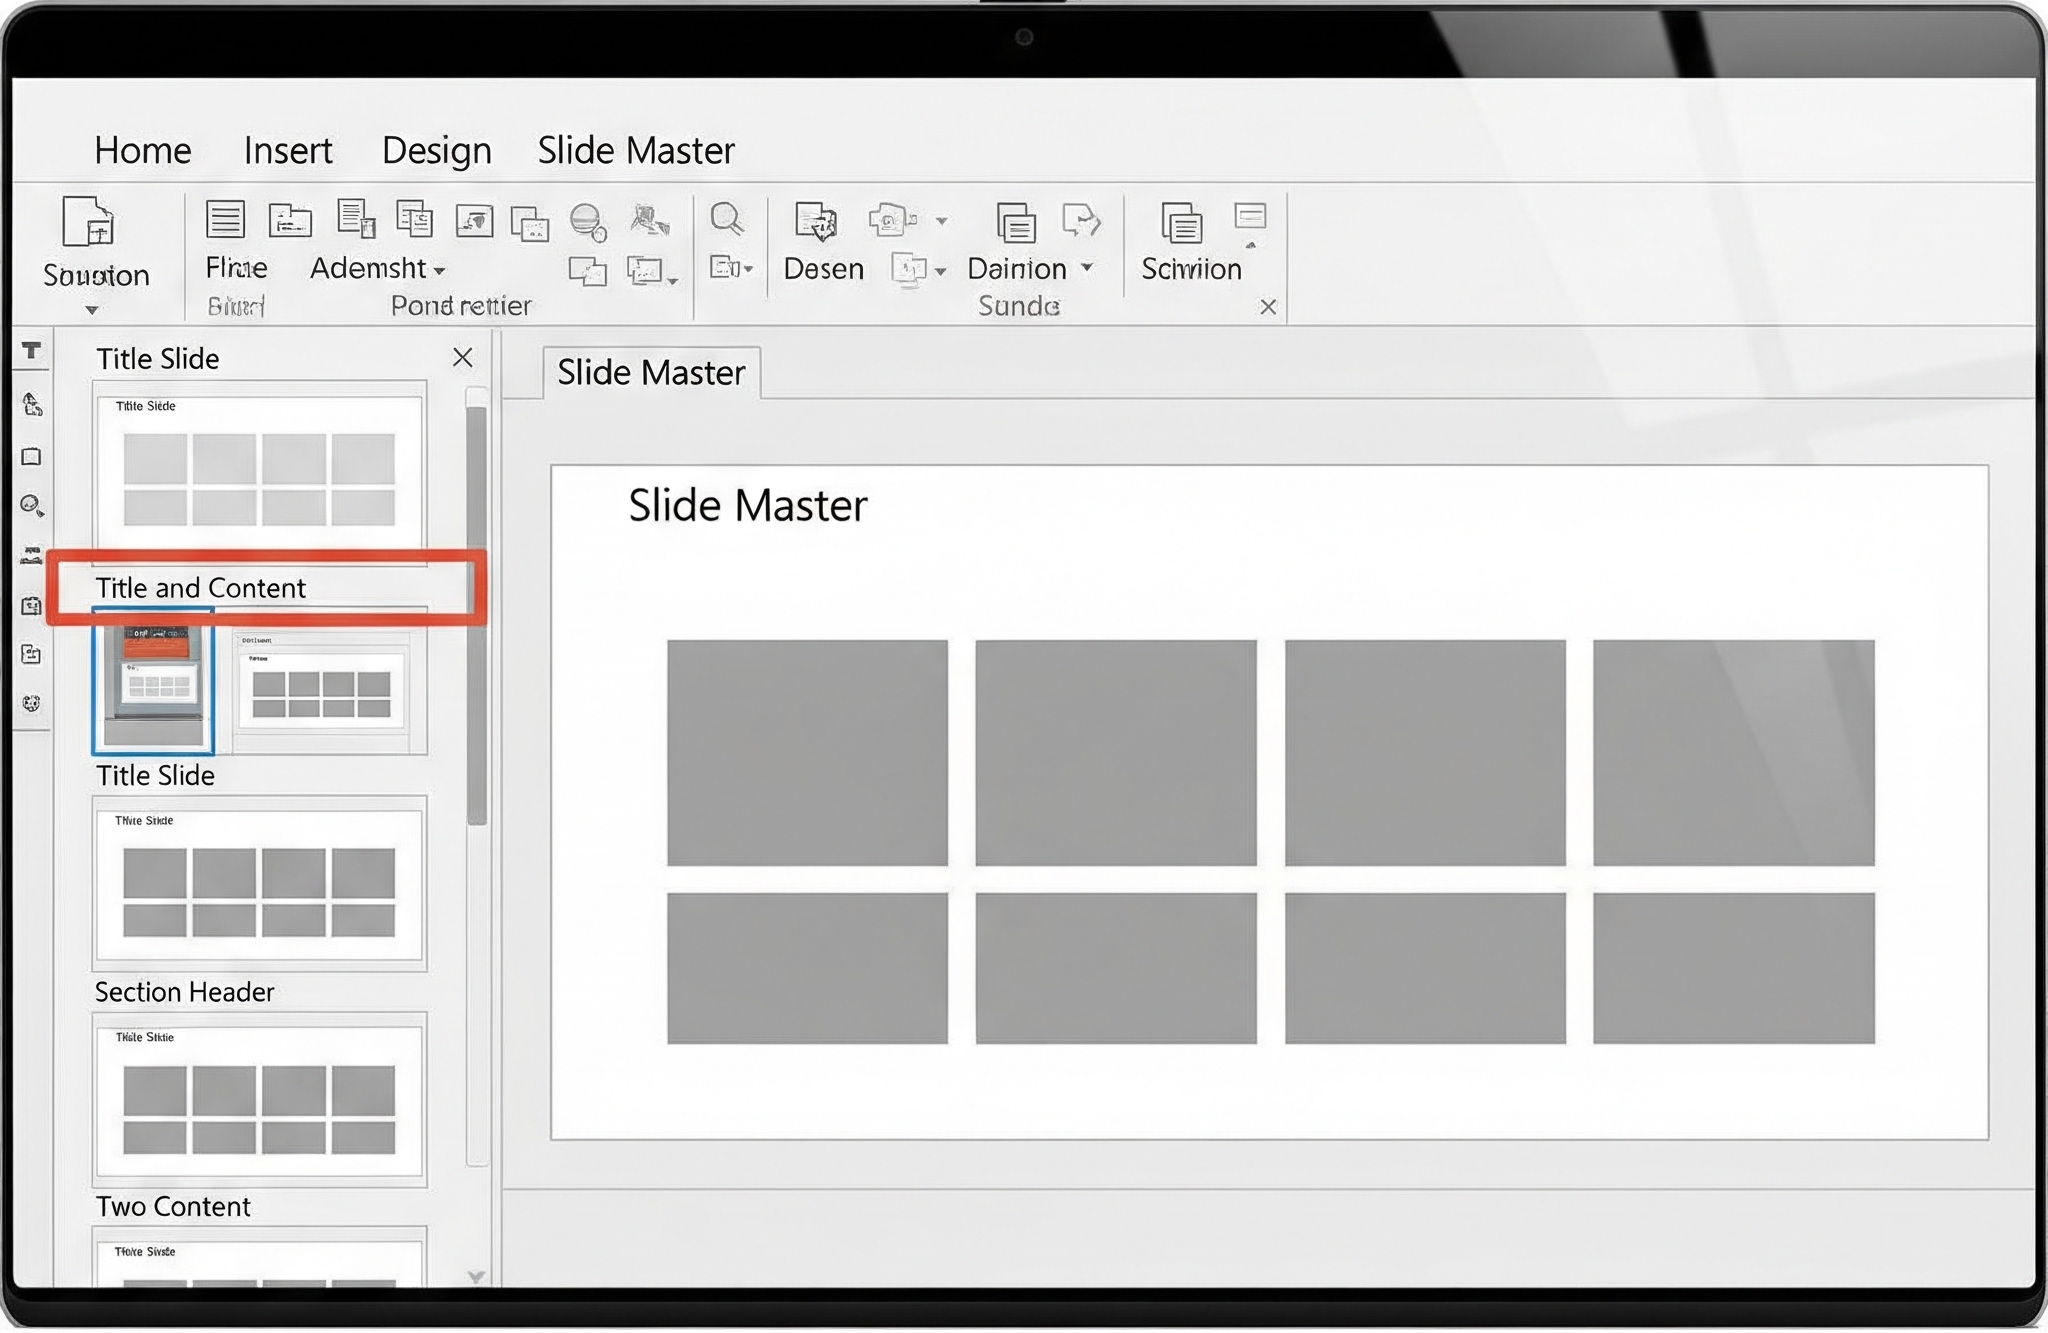Close the layout thumbnails pane
This screenshot has height=1333, width=2048.
point(462,358)
